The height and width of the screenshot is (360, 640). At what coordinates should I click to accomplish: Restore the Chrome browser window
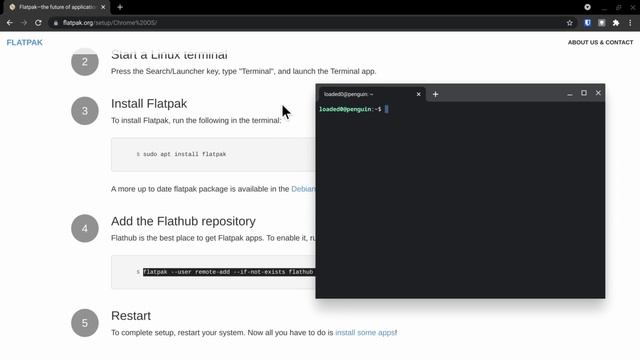pyautogui.click(x=618, y=7)
